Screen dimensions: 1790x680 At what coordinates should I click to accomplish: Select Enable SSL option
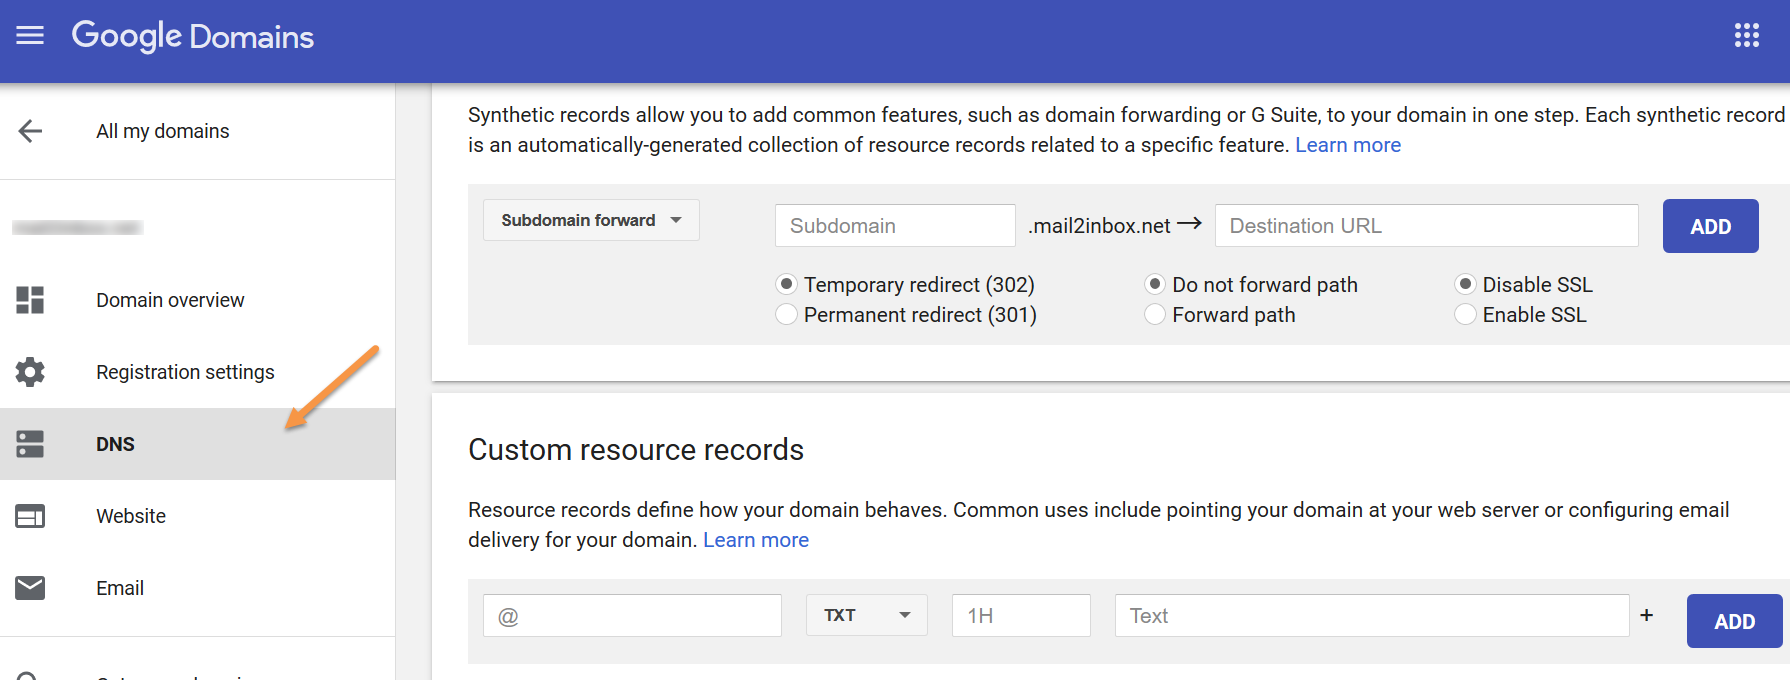(x=1465, y=315)
